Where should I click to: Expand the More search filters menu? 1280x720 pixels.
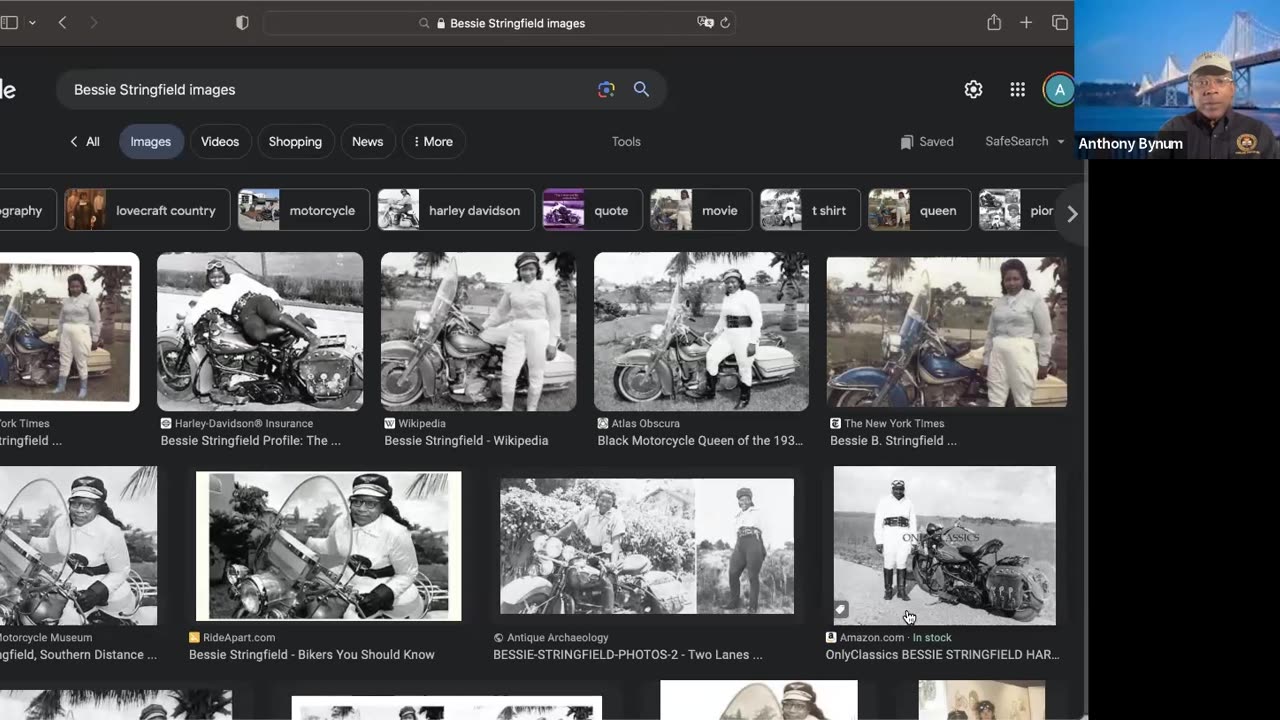click(x=433, y=142)
